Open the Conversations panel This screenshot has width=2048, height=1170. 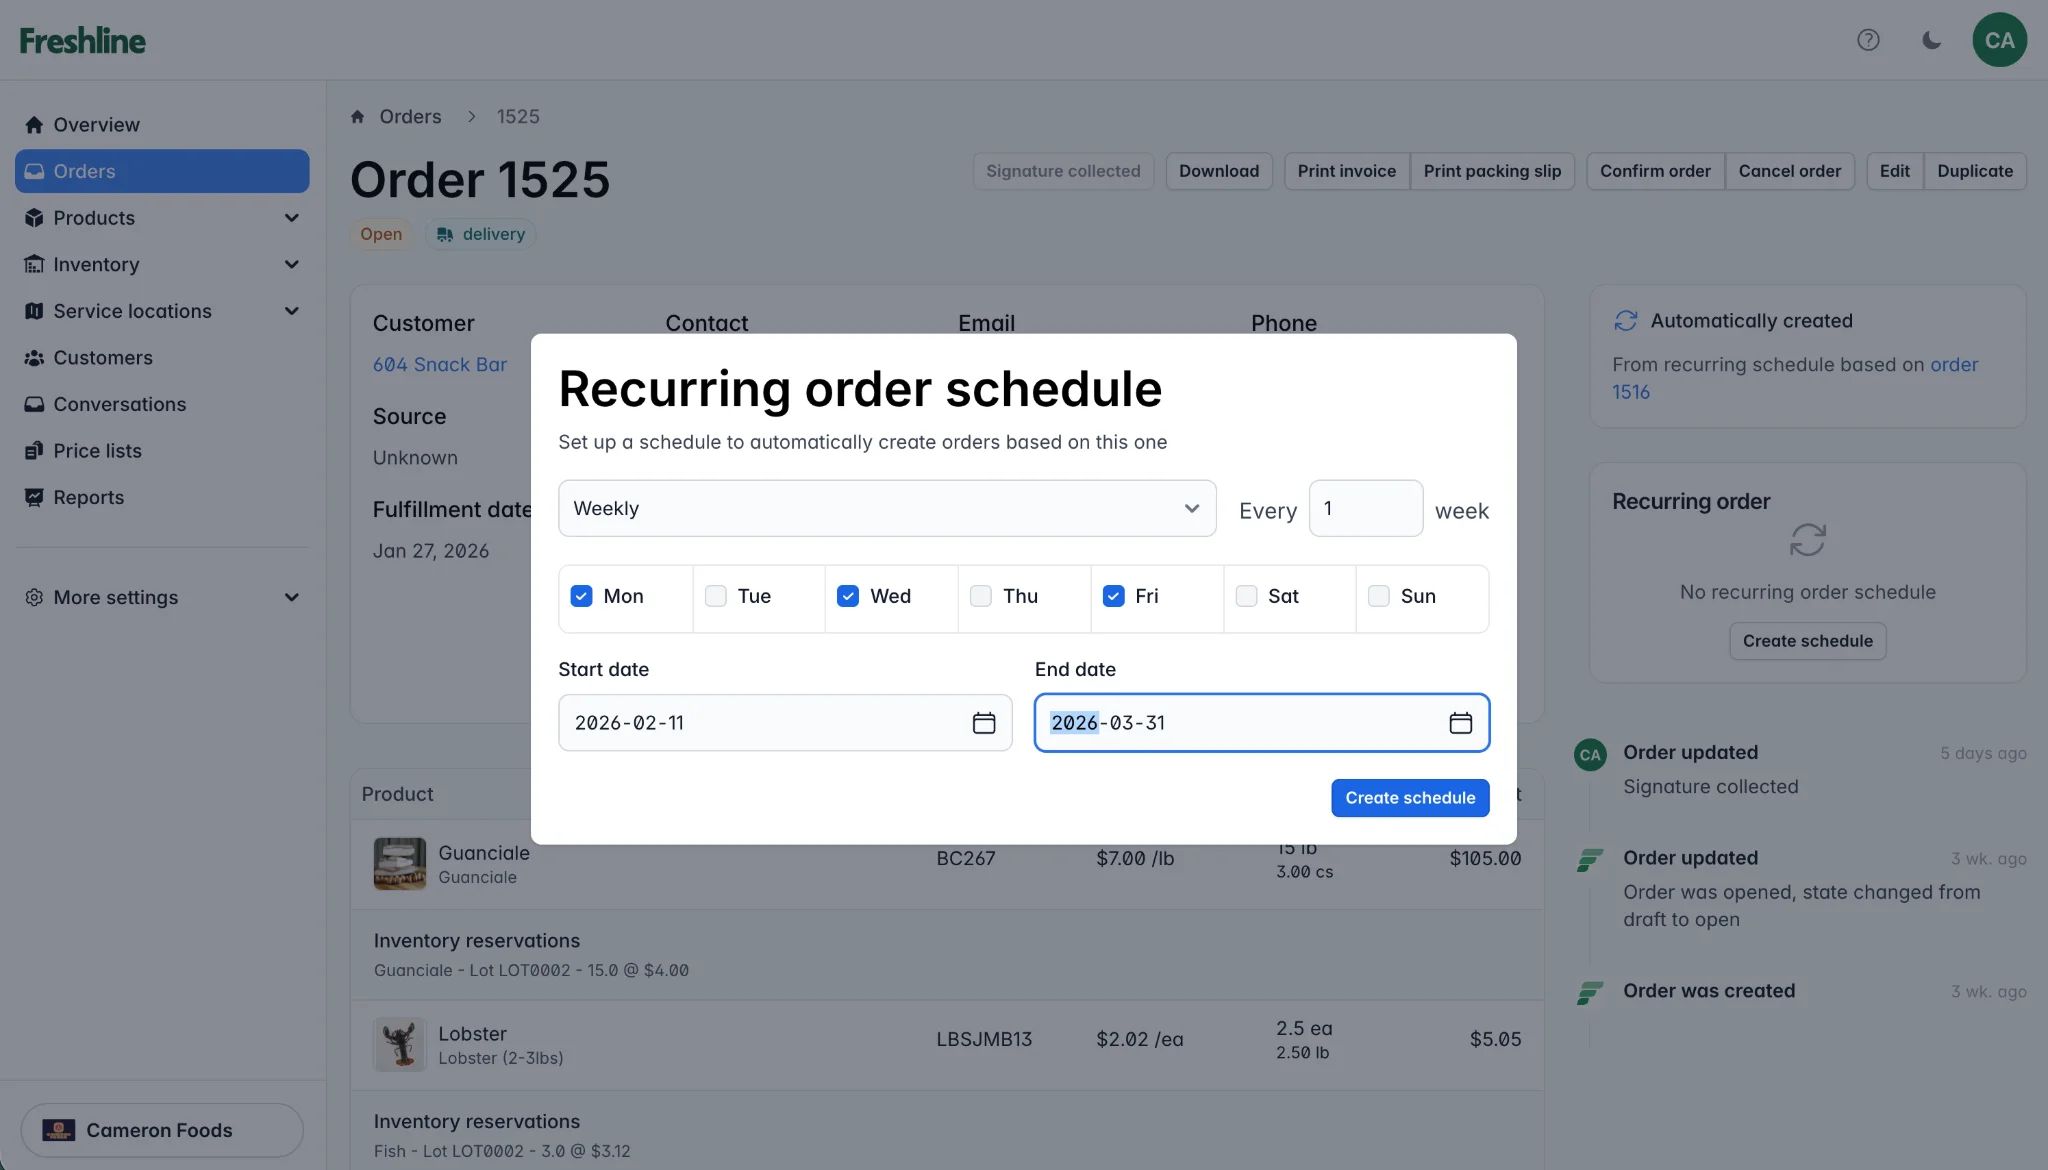pos(119,404)
